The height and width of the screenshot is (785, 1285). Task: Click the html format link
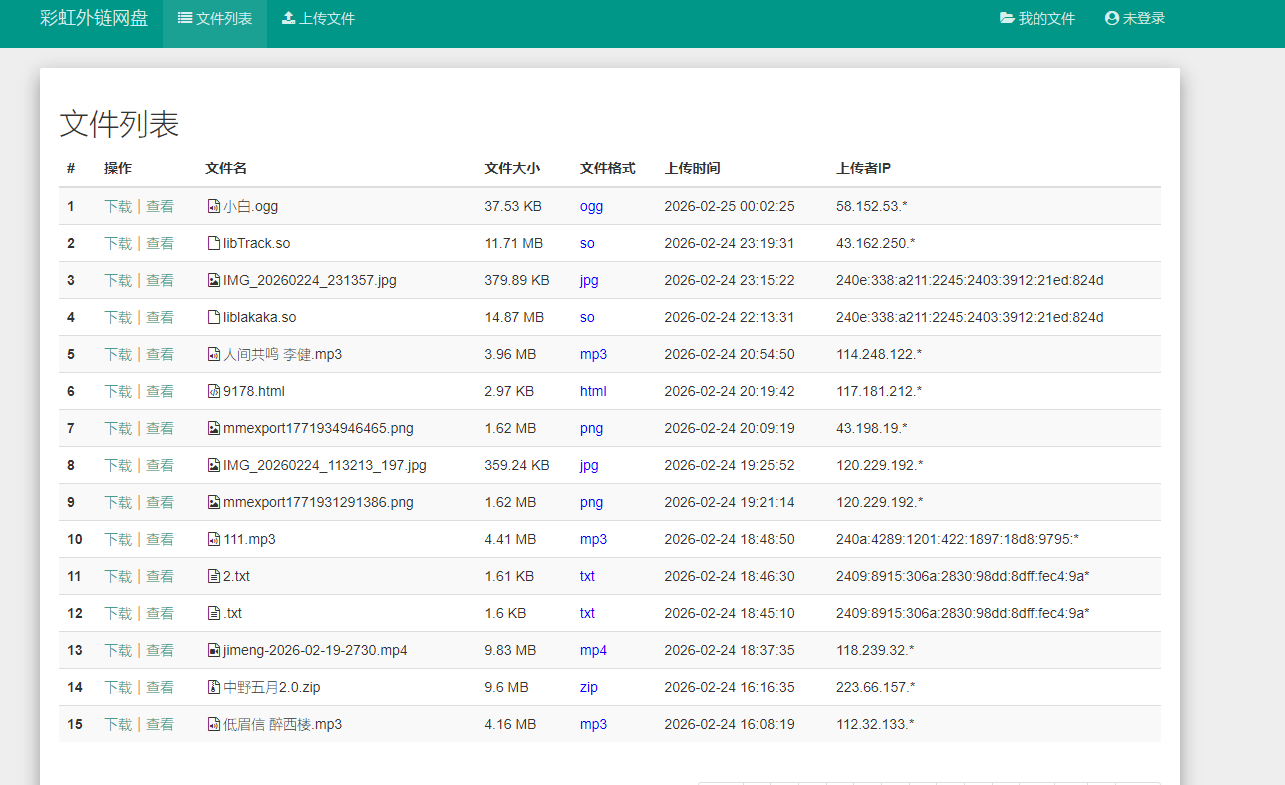(593, 392)
